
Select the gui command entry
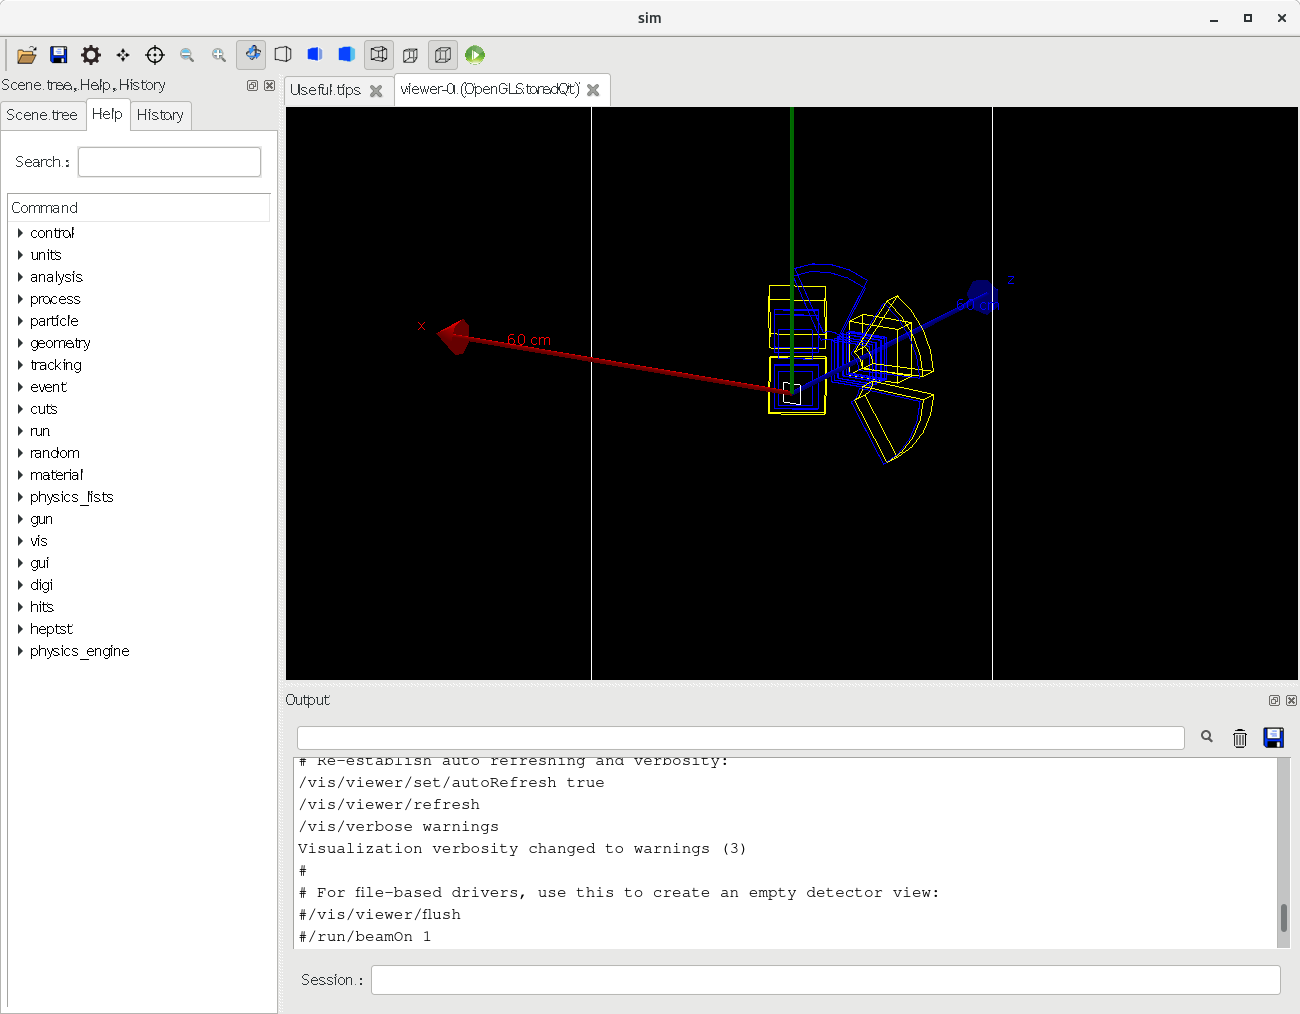(40, 563)
